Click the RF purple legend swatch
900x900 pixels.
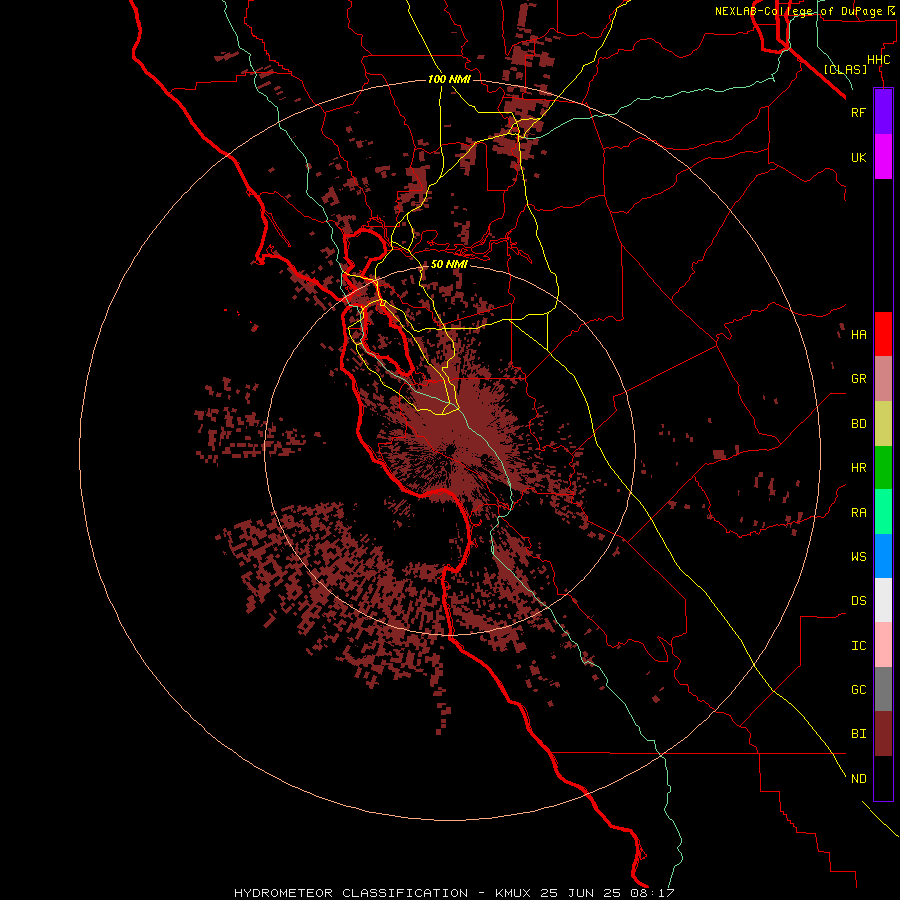883,112
